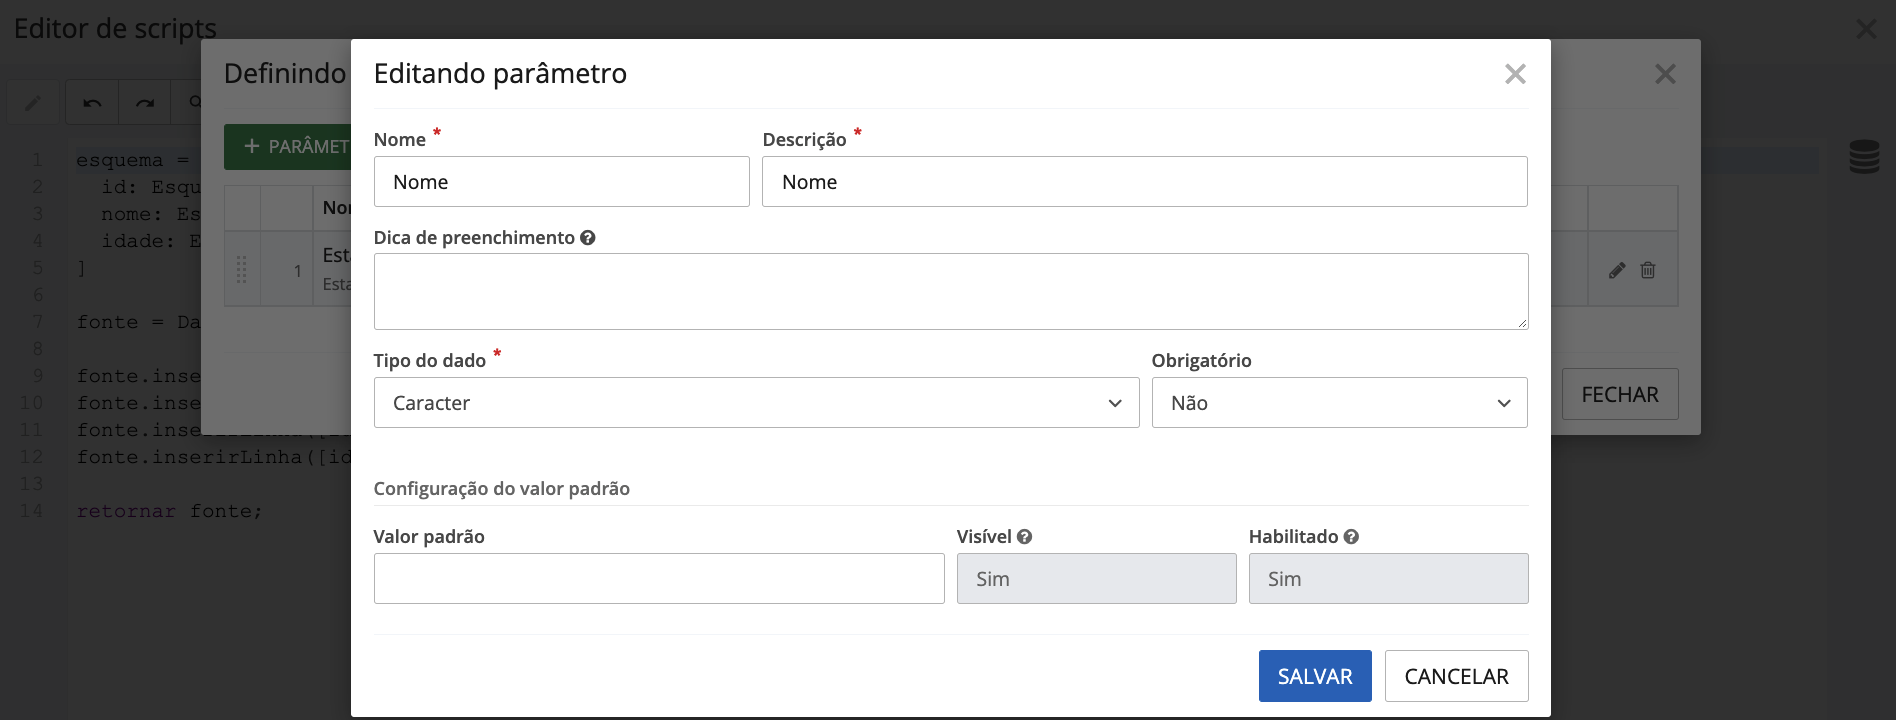Viewport: 1896px width, 720px height.
Task: Open the disabled Habilitado select field
Action: tap(1388, 579)
